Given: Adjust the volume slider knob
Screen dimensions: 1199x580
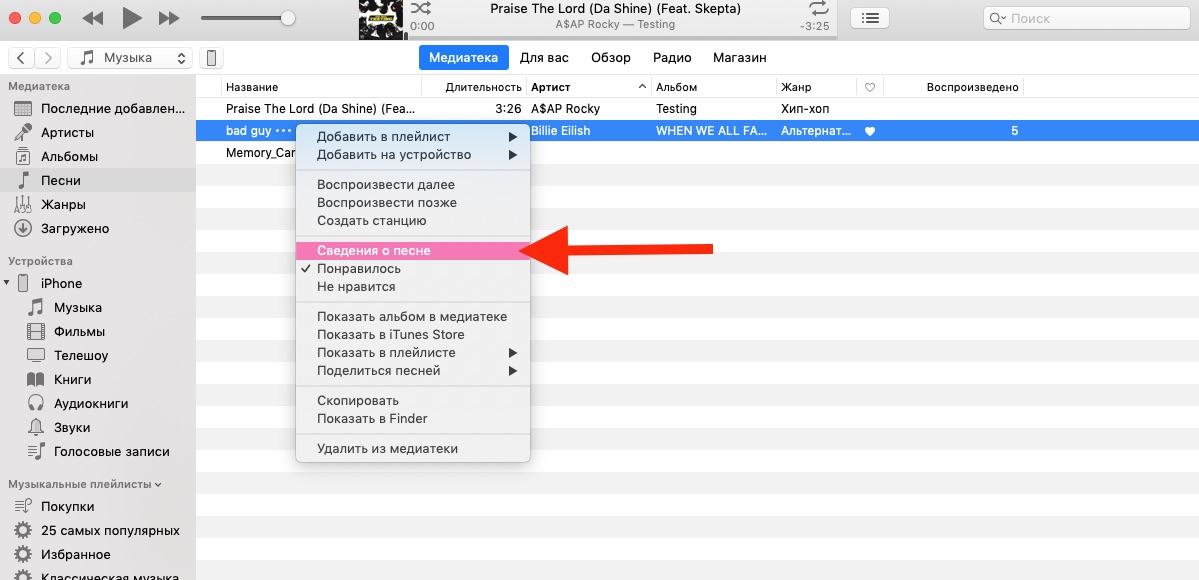Looking at the screenshot, I should [x=288, y=18].
